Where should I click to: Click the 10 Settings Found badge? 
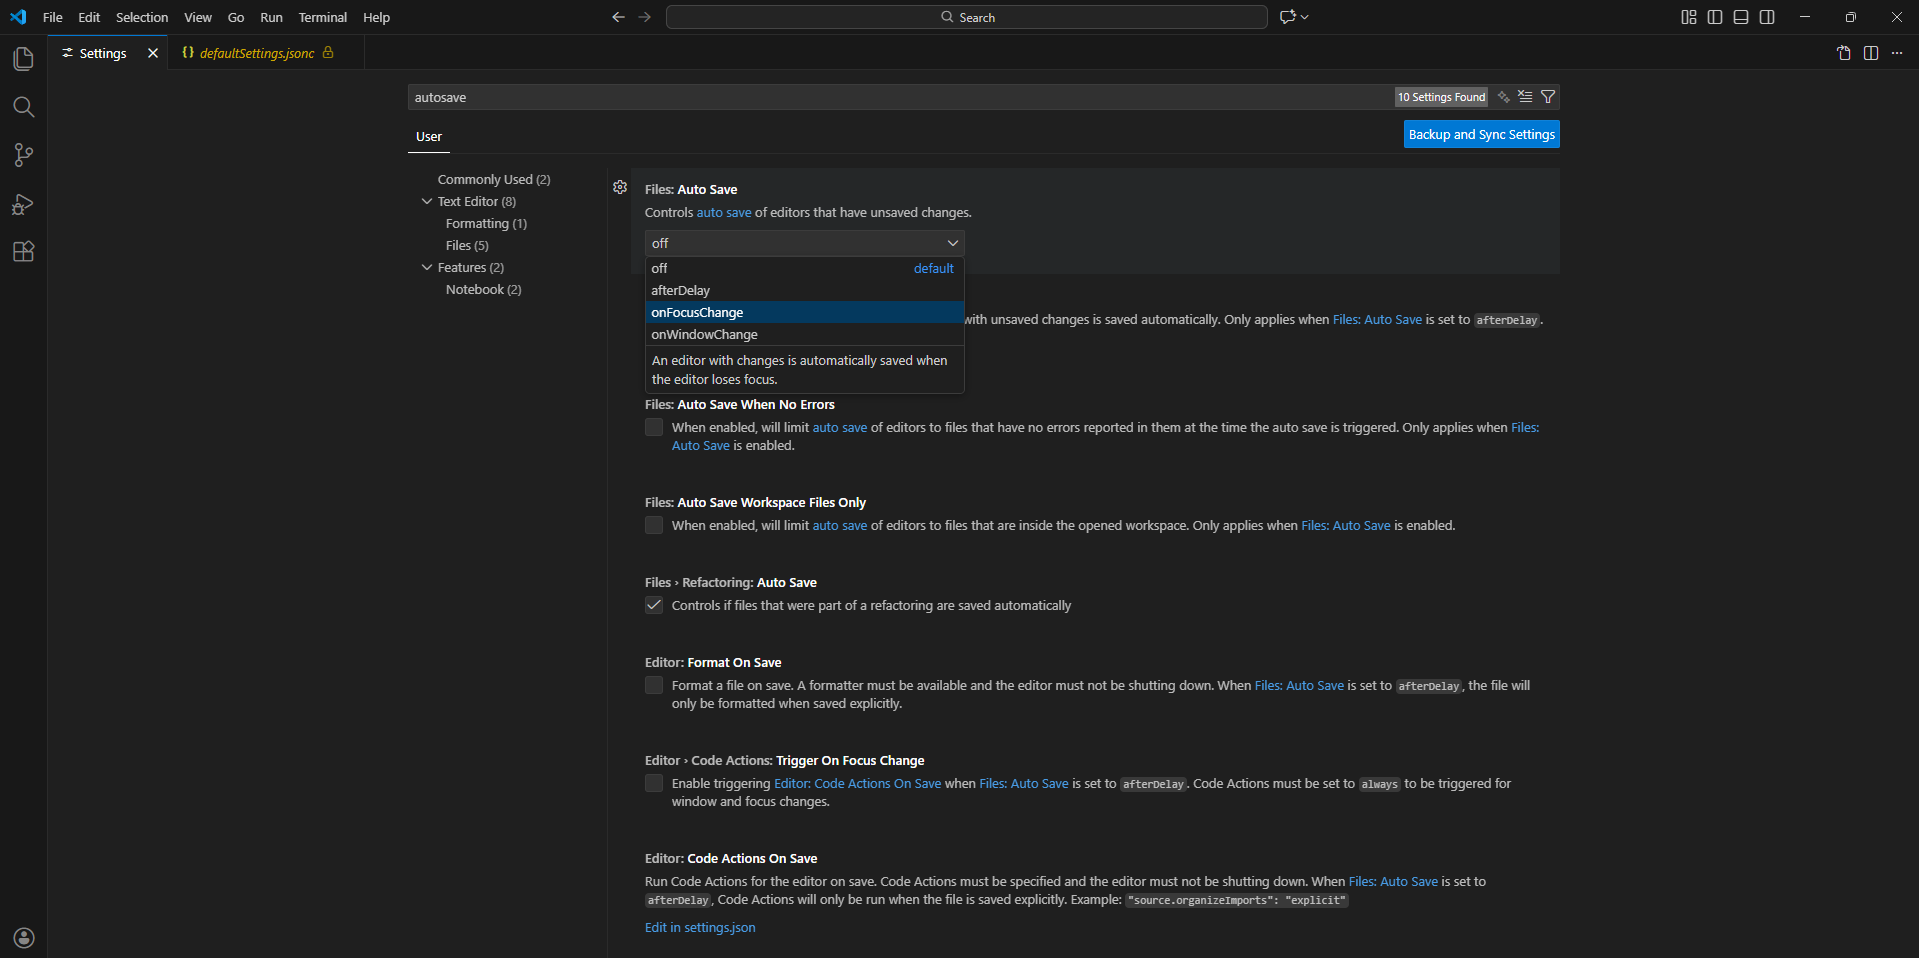[1441, 97]
